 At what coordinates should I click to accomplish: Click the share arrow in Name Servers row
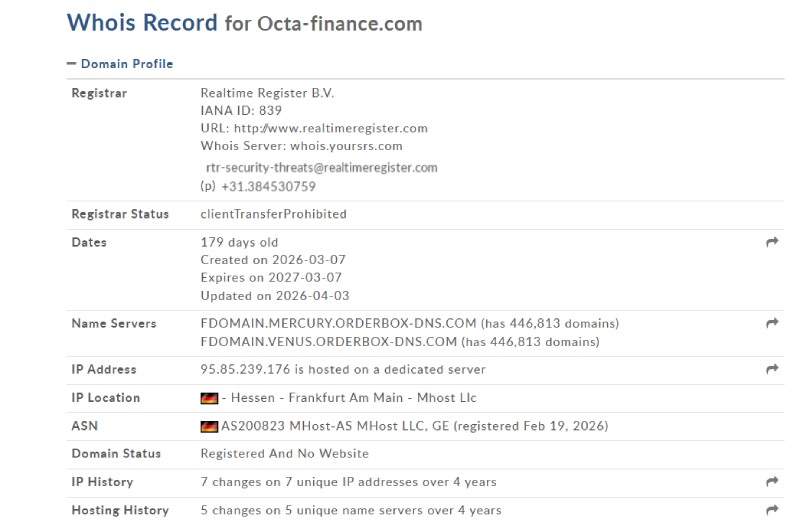pos(772,323)
